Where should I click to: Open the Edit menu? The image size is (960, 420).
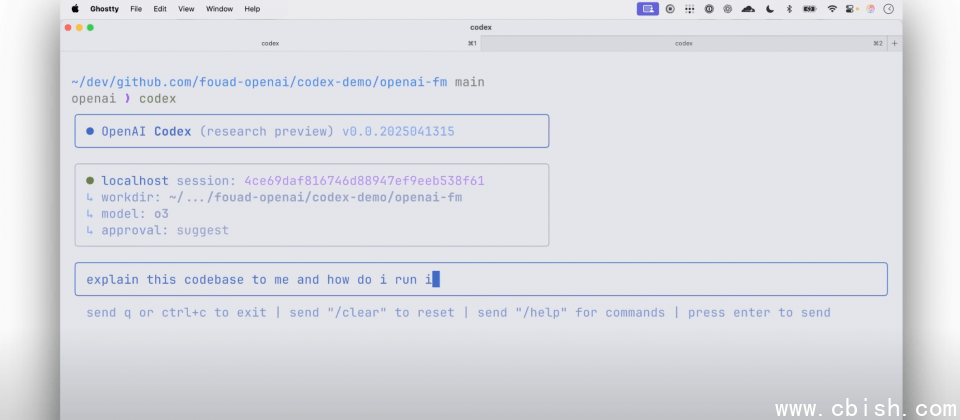tap(160, 9)
